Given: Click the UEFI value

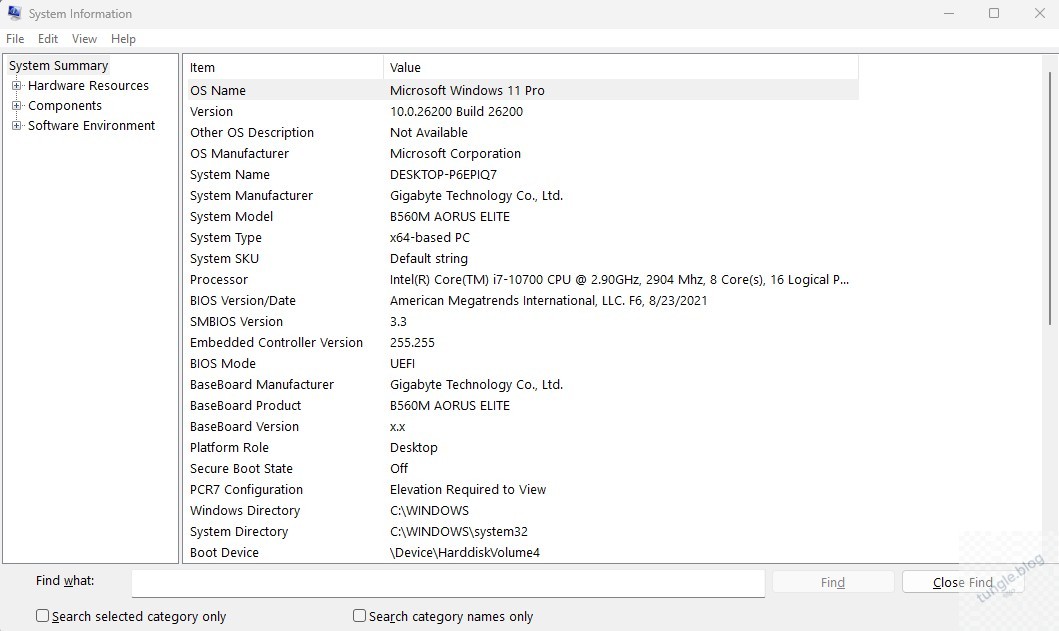Looking at the screenshot, I should (403, 363).
